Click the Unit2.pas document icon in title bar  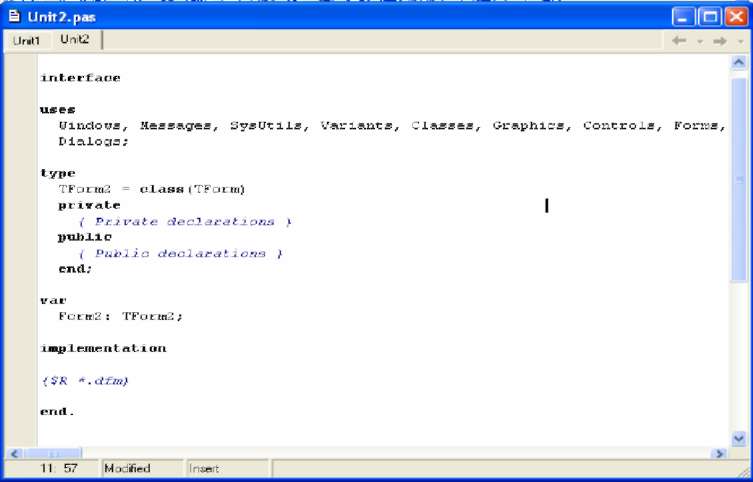click(x=14, y=17)
